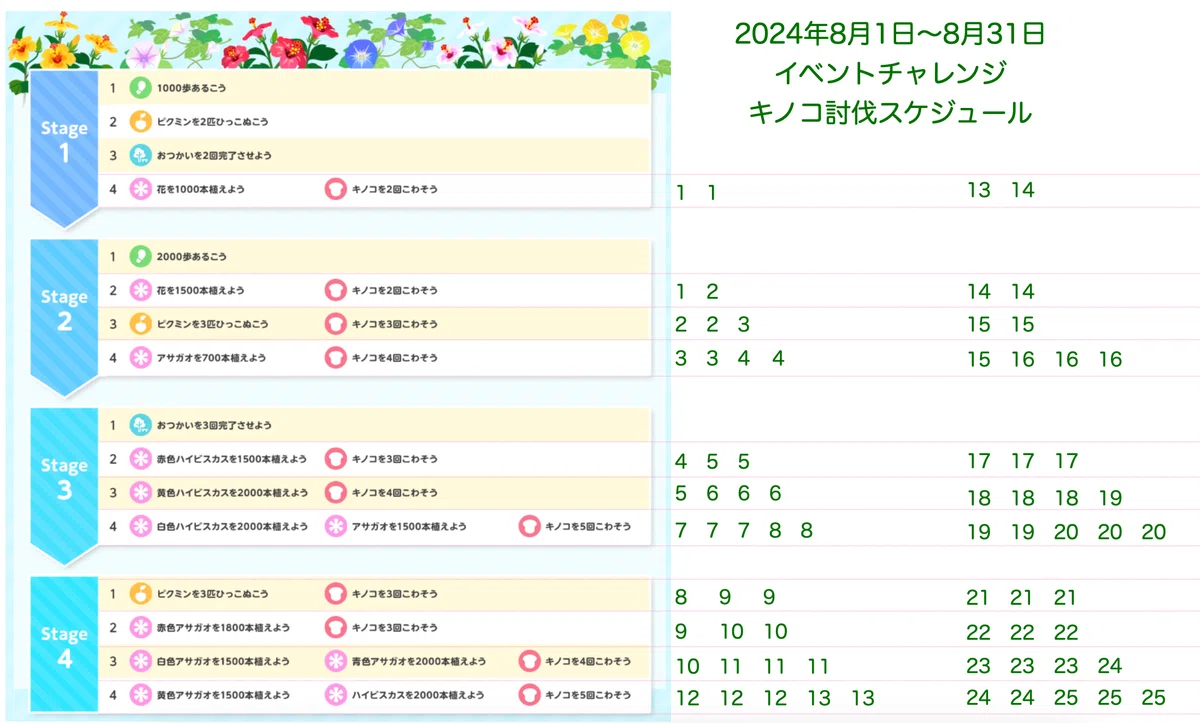Image resolution: width=1200 pixels, height=723 pixels.
Task: Click the orange seedling icon beside ピクミンを2匹ひっこぬこう
Action: pyautogui.click(x=141, y=122)
